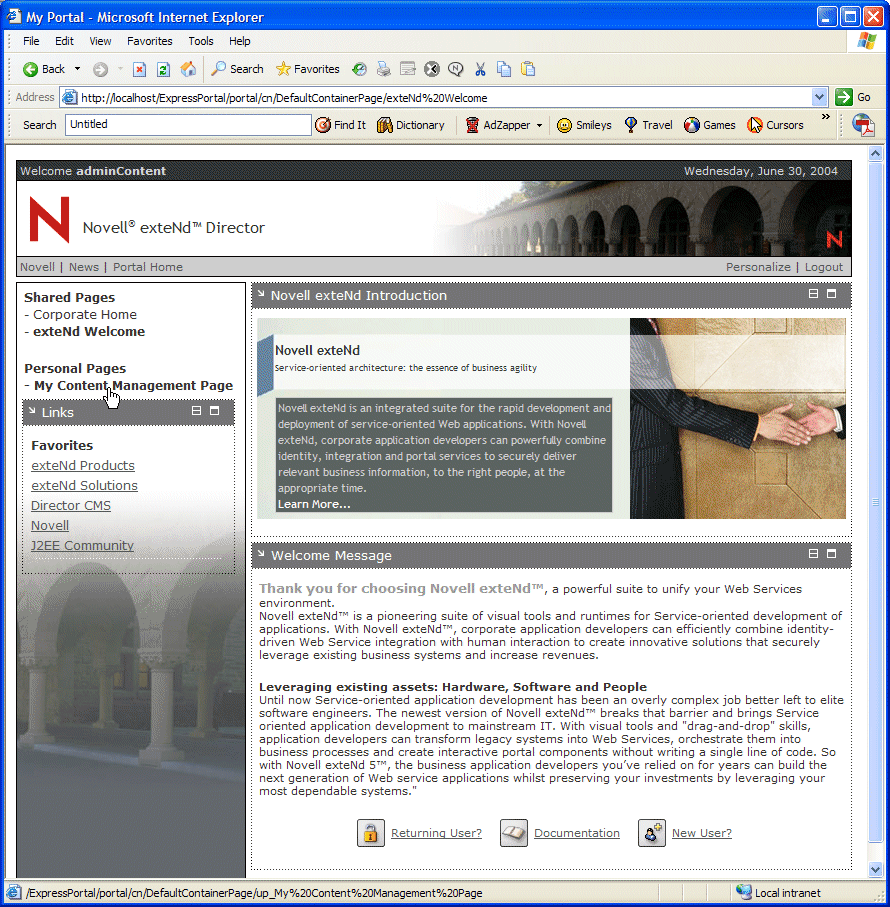Select the exteNd Welcome shared page
The height and width of the screenshot is (907, 890).
(89, 331)
